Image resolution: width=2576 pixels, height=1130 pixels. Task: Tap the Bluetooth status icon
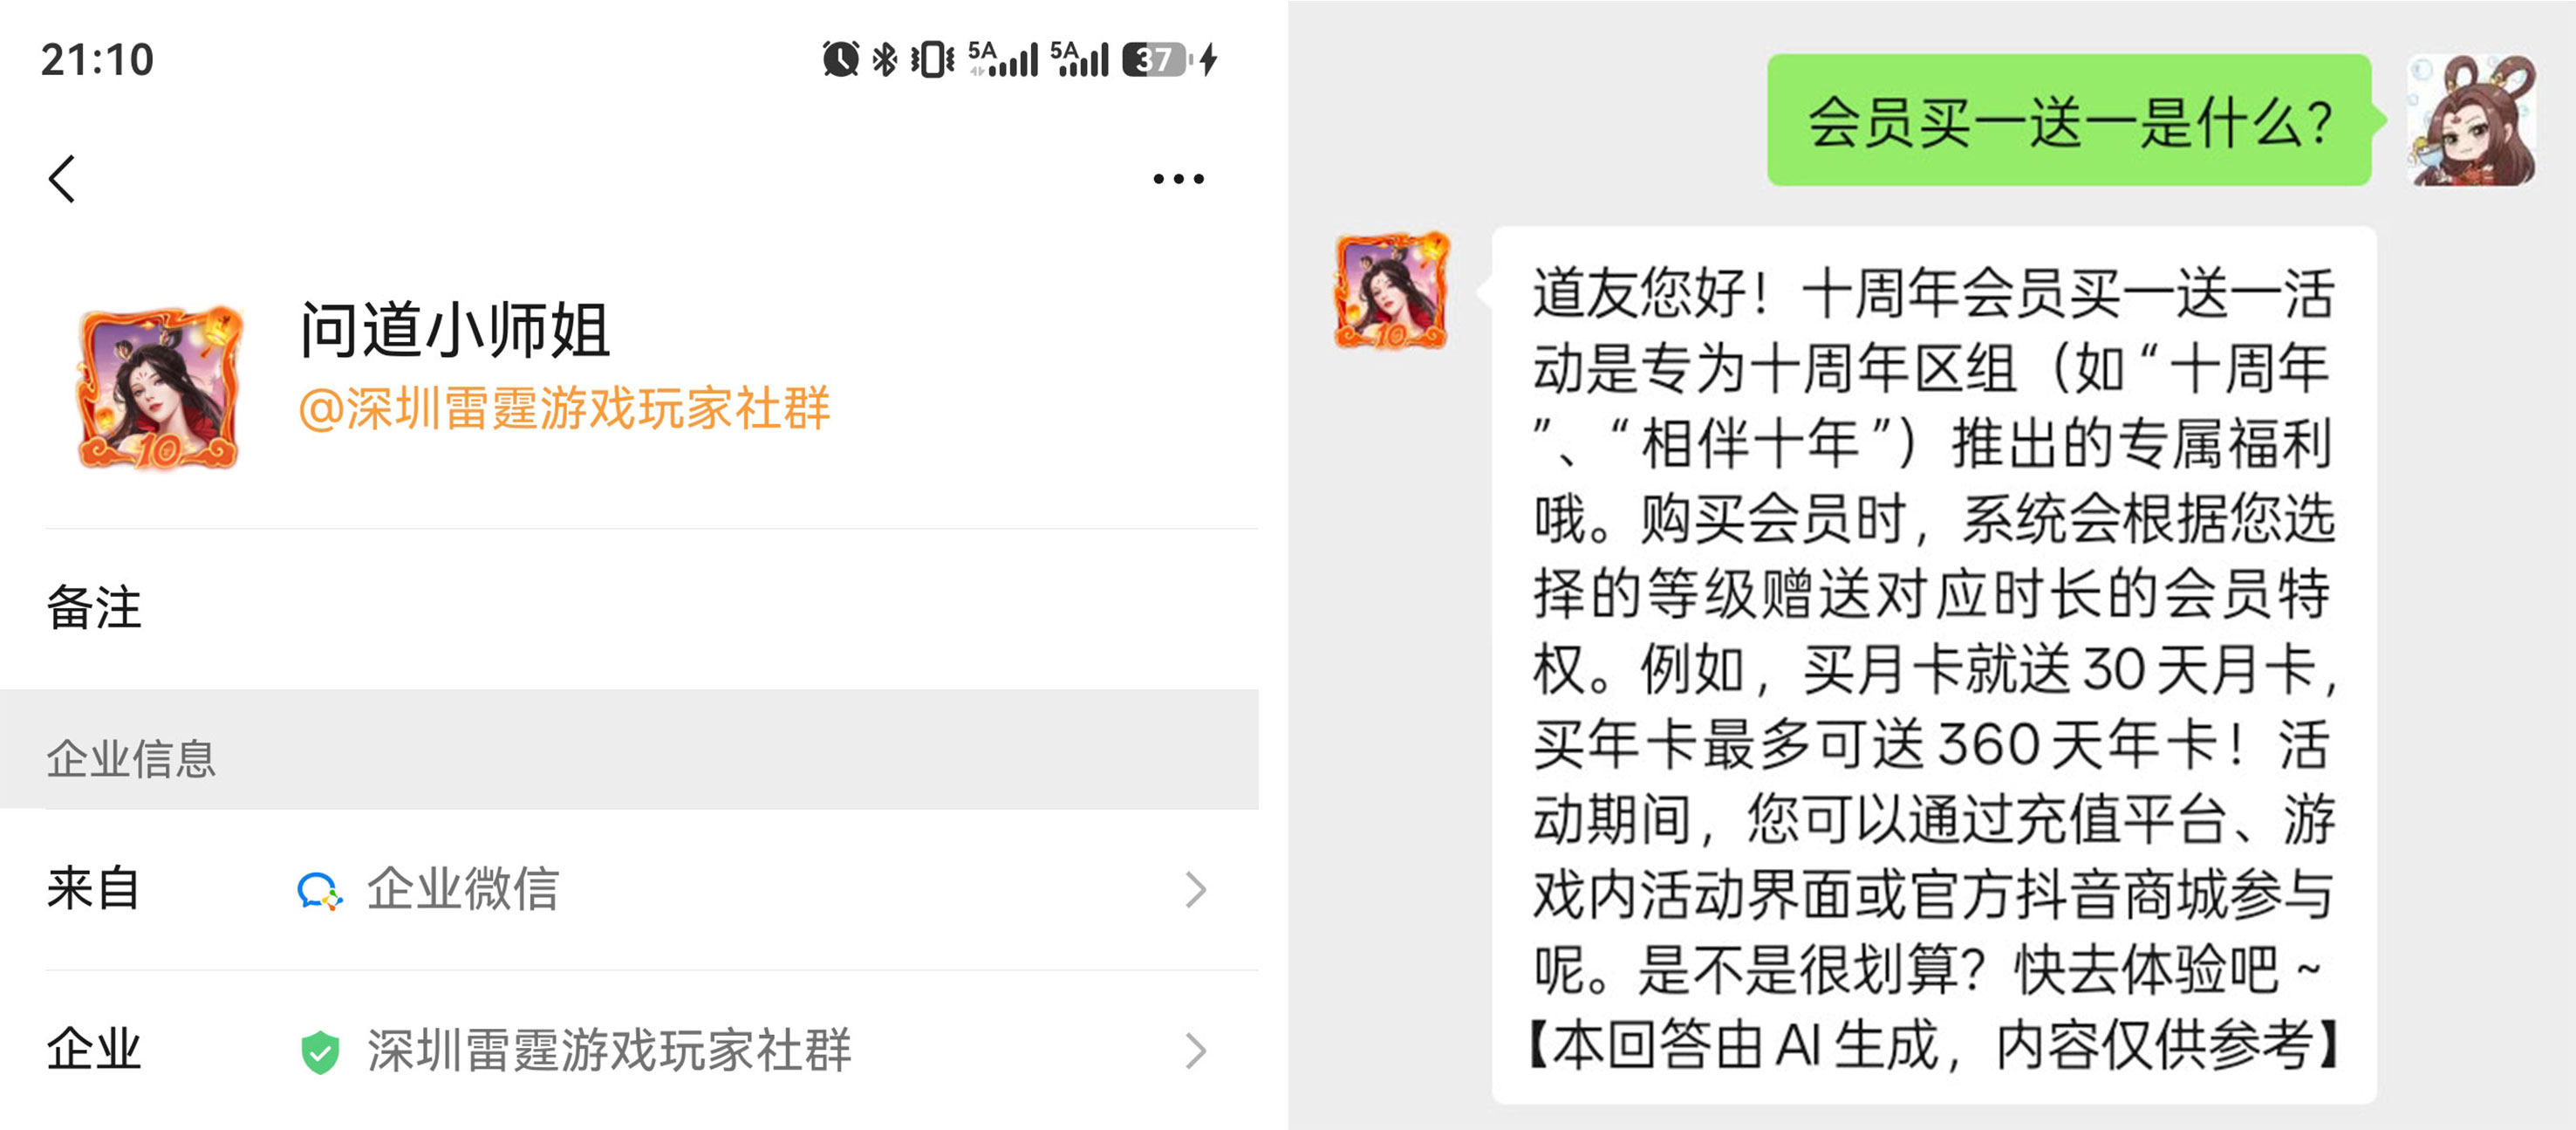click(x=885, y=59)
